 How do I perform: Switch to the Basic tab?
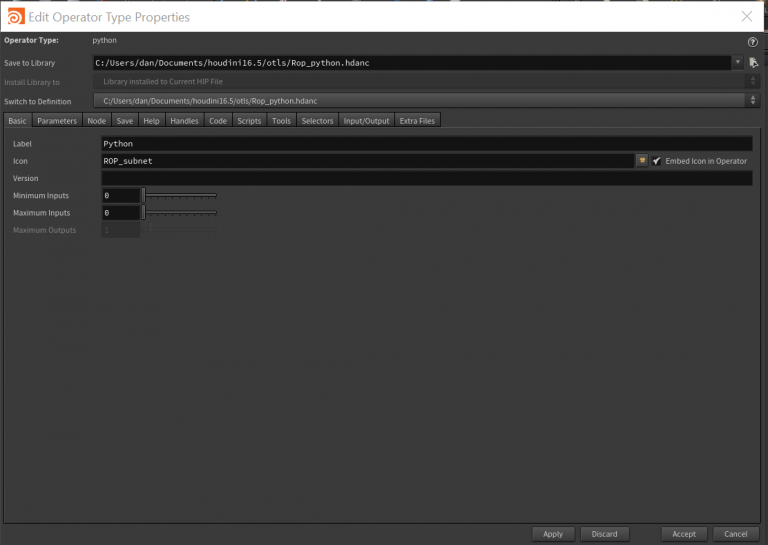click(x=17, y=121)
